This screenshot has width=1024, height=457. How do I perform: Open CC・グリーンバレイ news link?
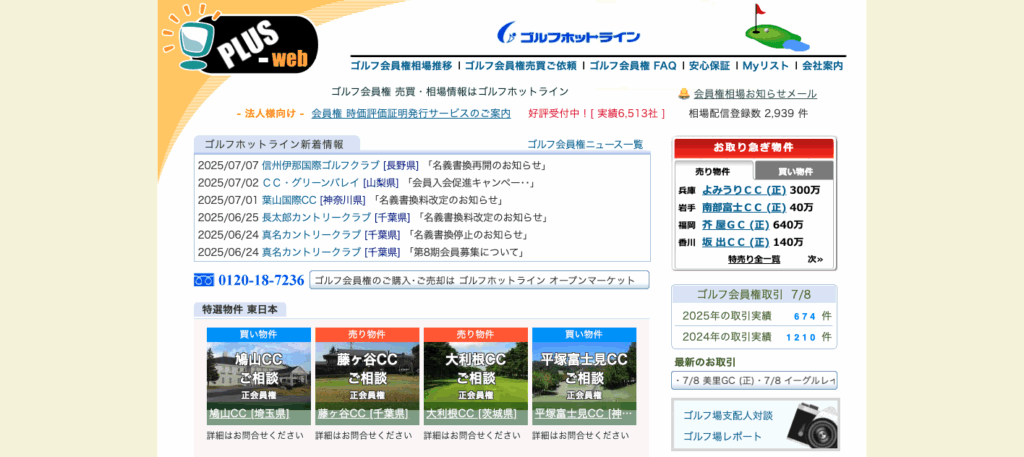click(311, 183)
